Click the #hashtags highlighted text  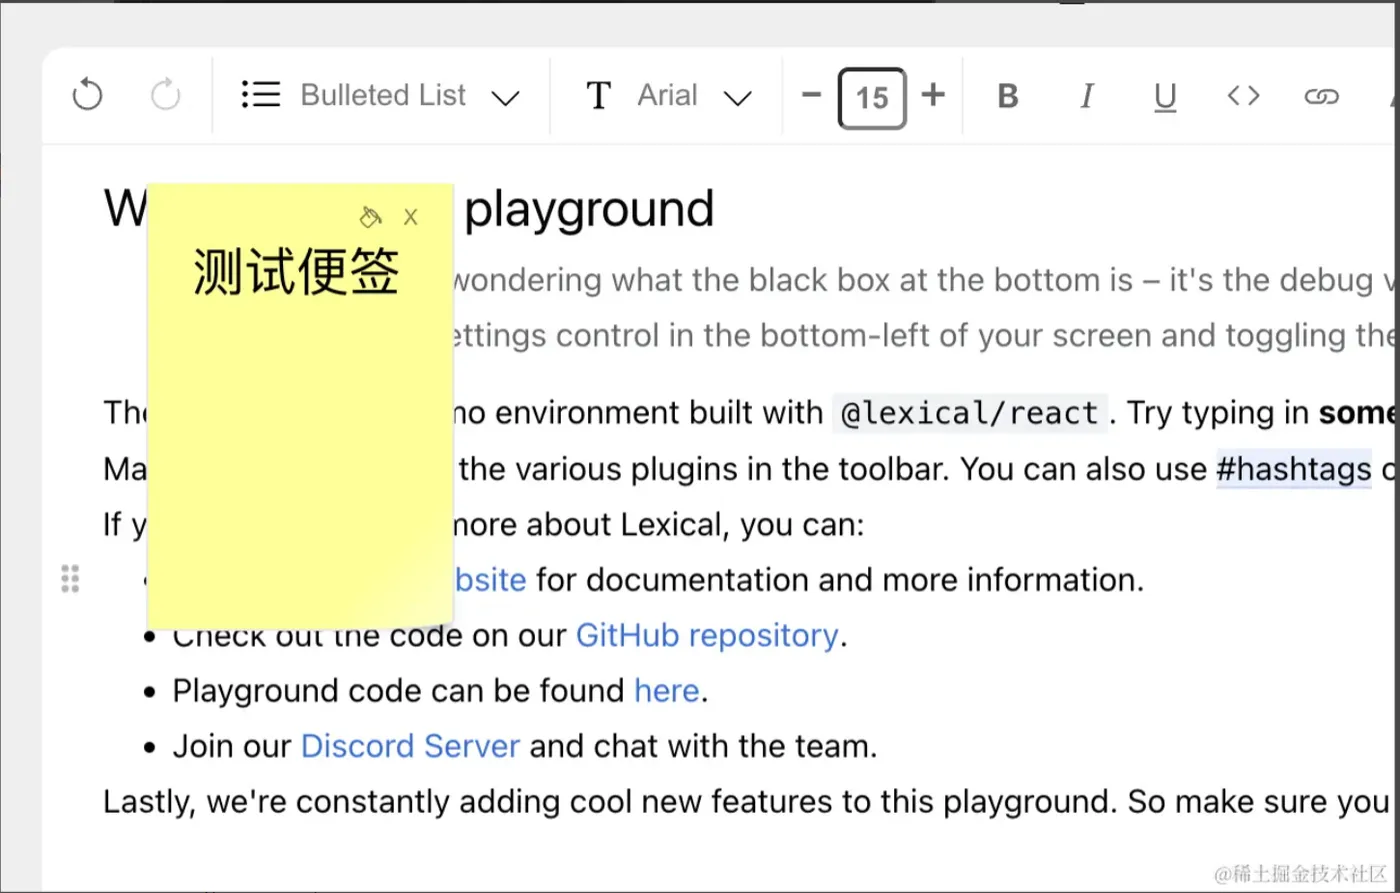coord(1294,469)
